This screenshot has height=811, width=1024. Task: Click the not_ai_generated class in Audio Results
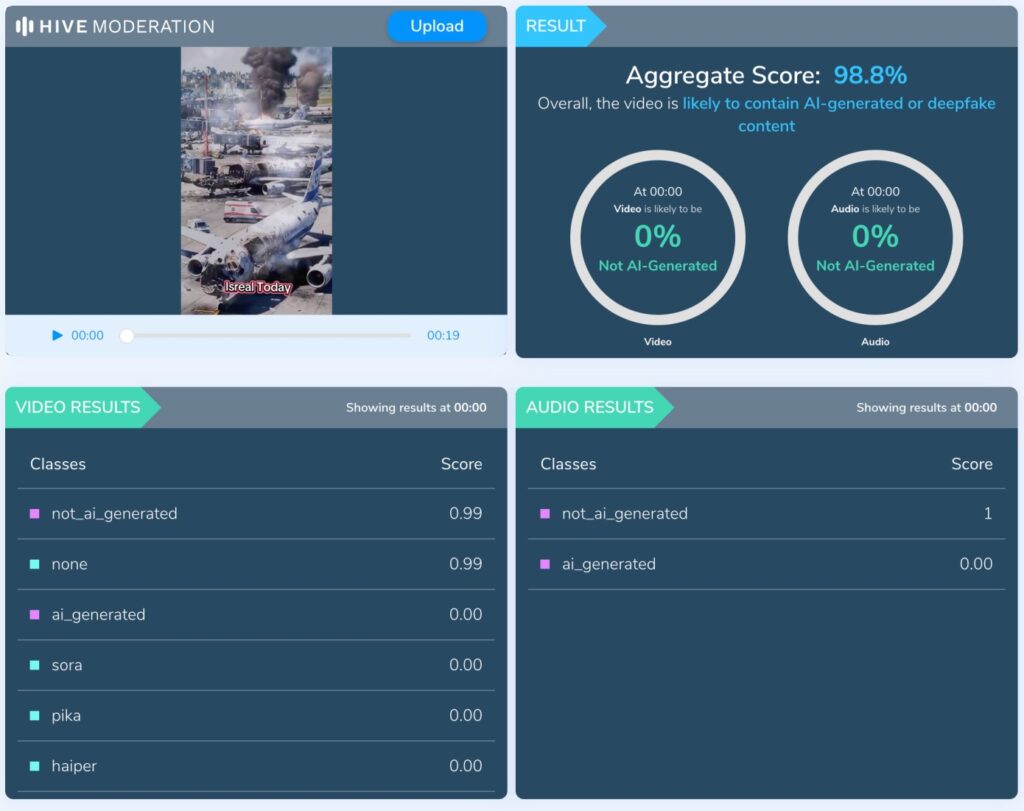[x=624, y=514]
